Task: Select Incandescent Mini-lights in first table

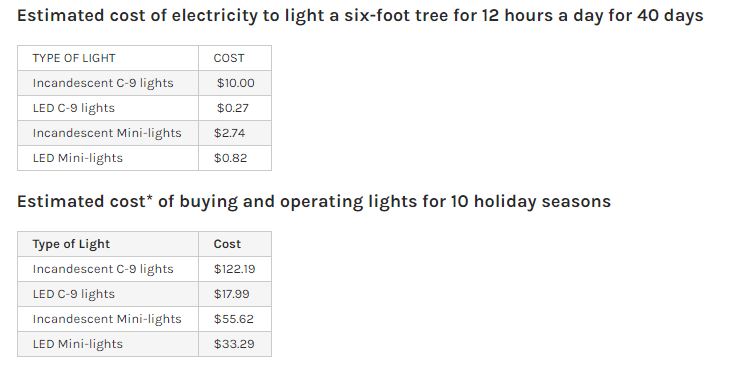Action: point(107,133)
